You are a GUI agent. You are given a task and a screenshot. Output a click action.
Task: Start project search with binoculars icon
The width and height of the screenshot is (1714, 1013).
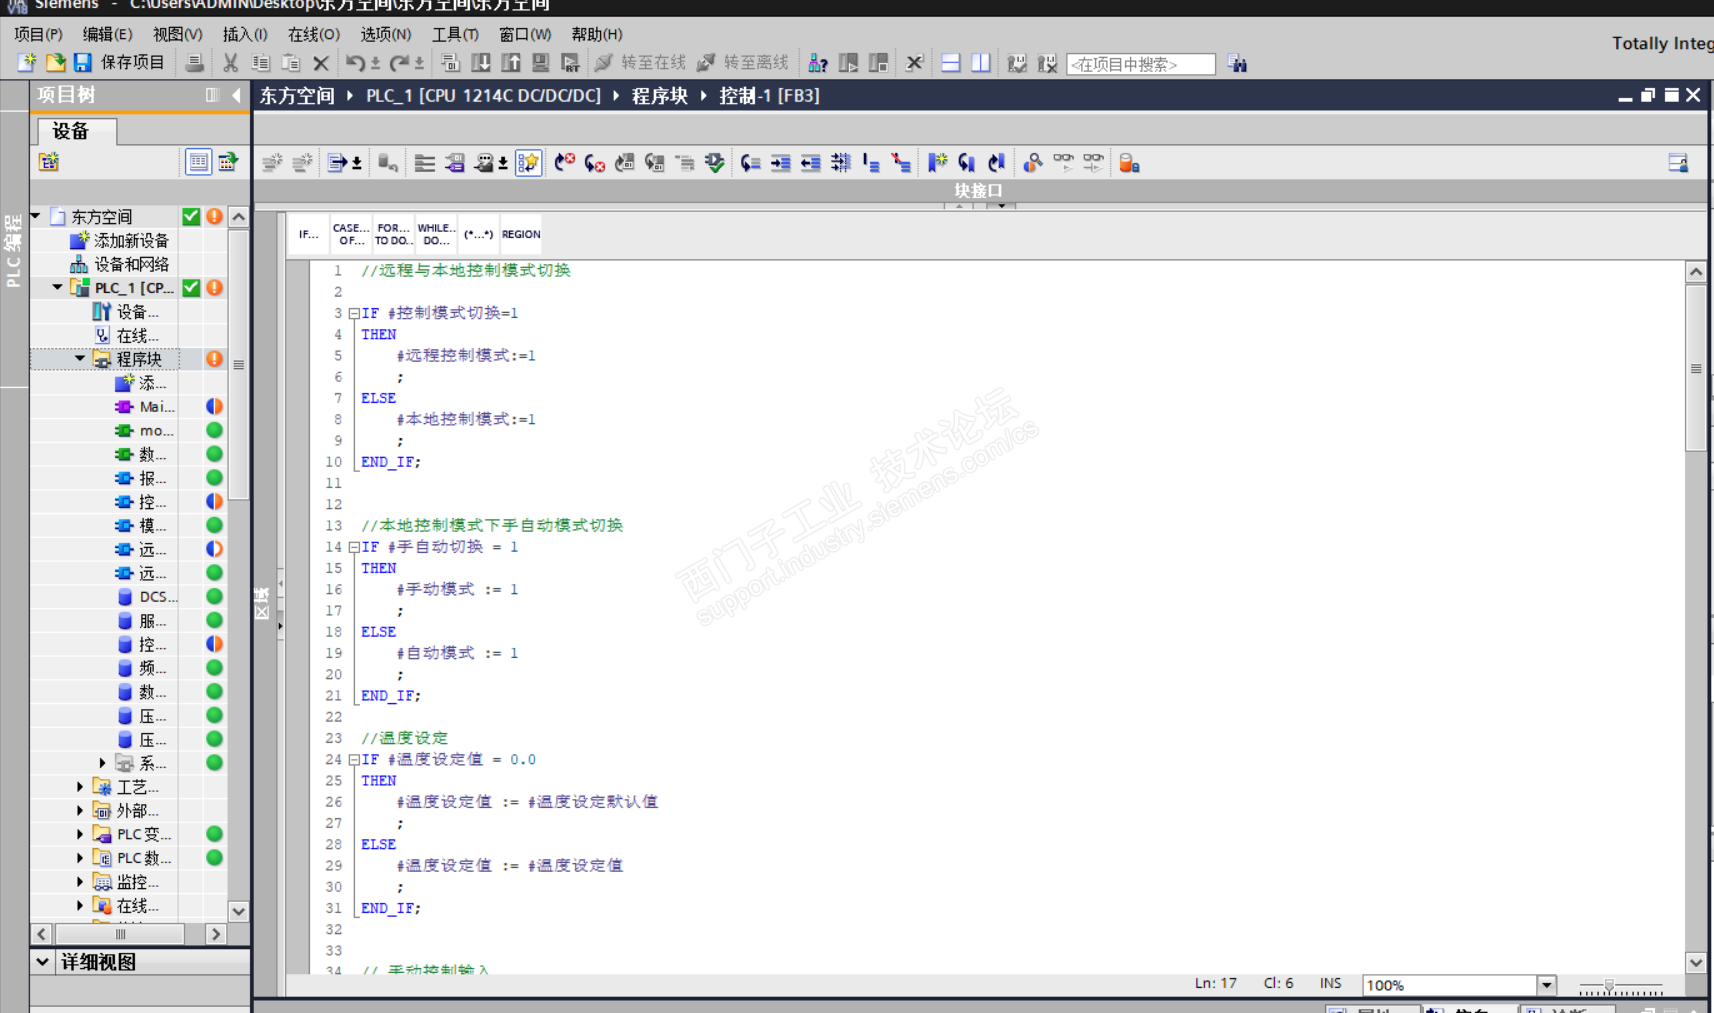(1237, 64)
